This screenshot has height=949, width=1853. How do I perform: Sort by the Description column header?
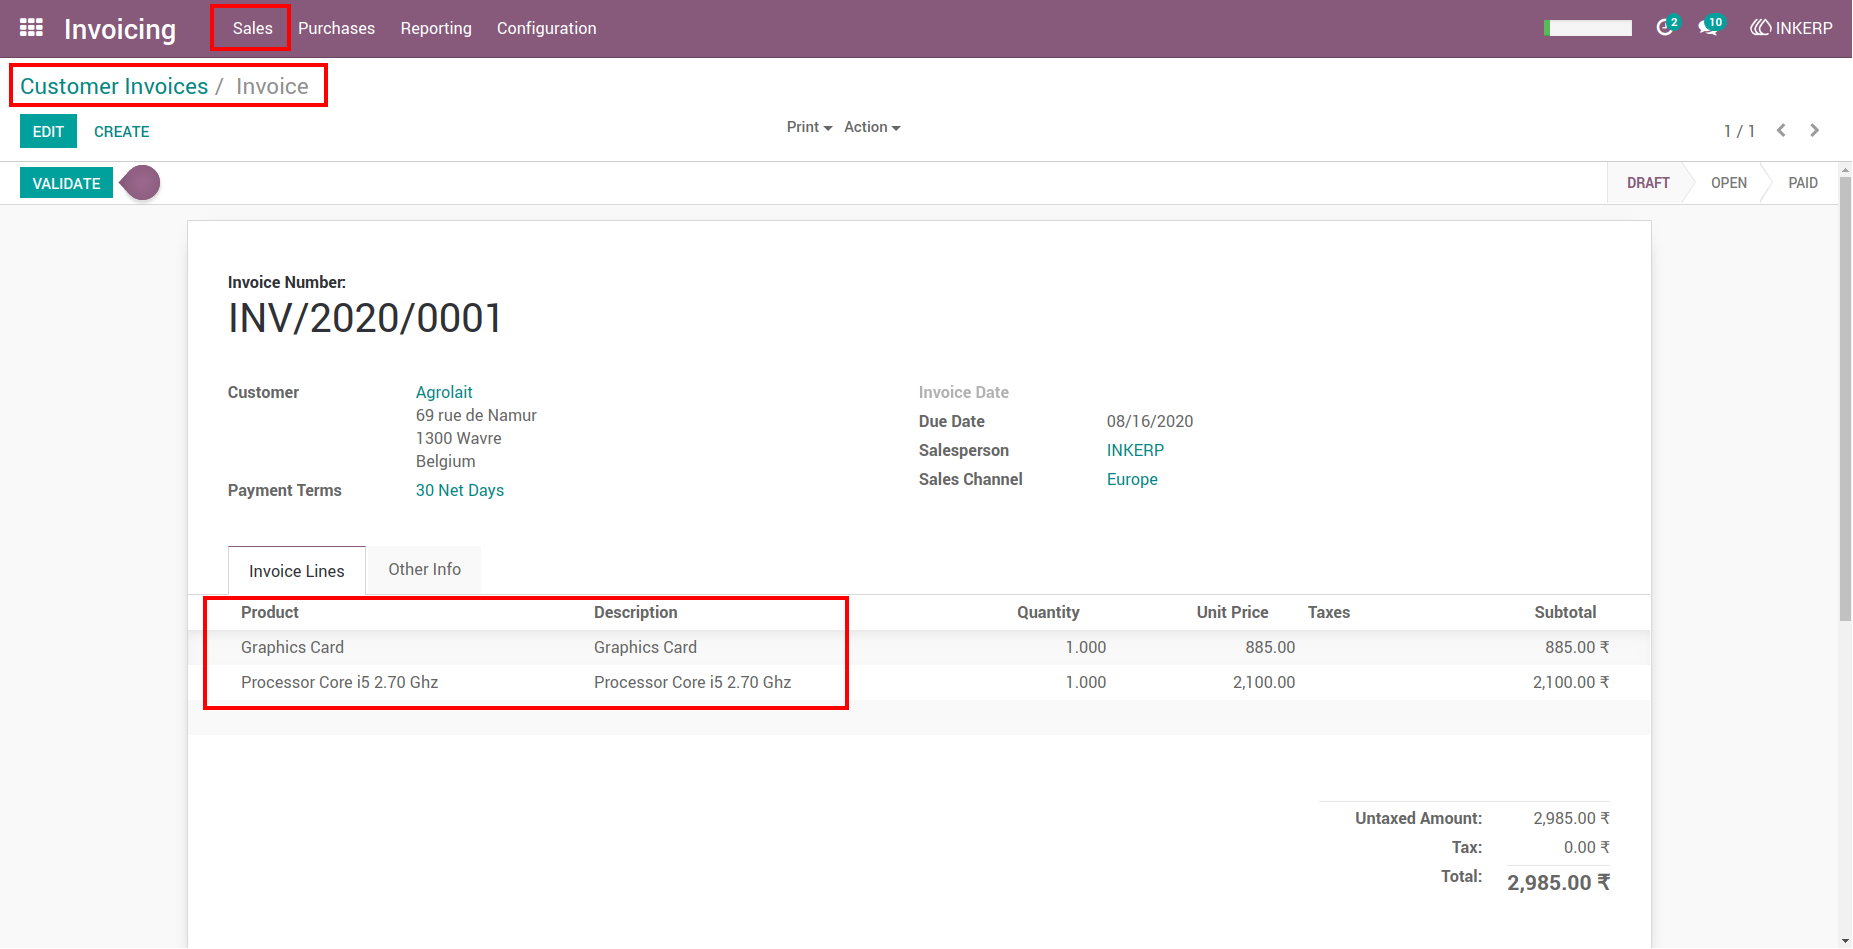tap(636, 612)
